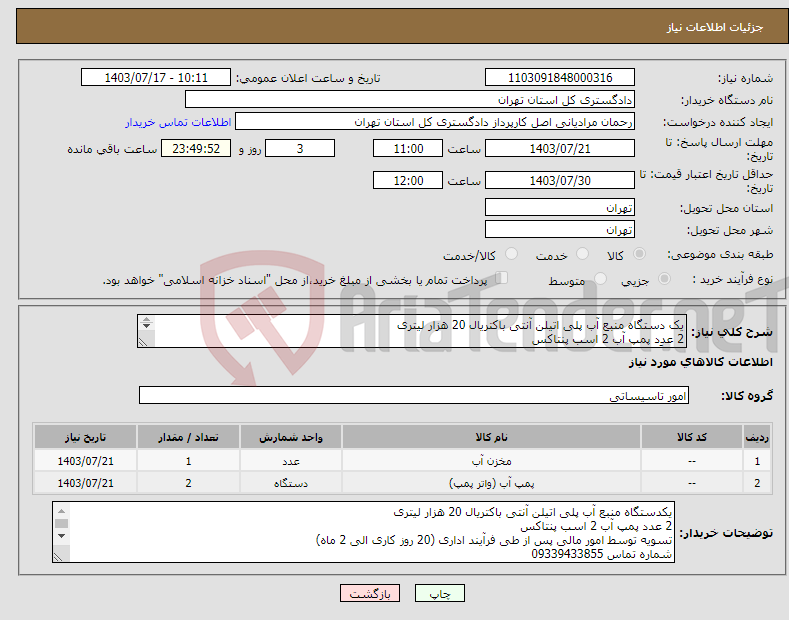The width and height of the screenshot is (789, 620).
Task: Click the response deadline time 11:00
Action: 408,148
